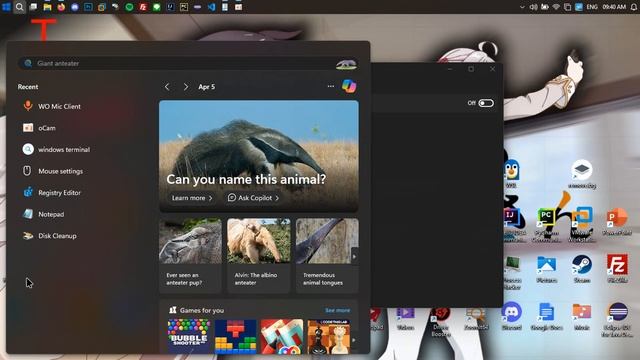Open the Google Docs desktop shortcut
Viewport: 640px width, 360px height.
(546, 316)
